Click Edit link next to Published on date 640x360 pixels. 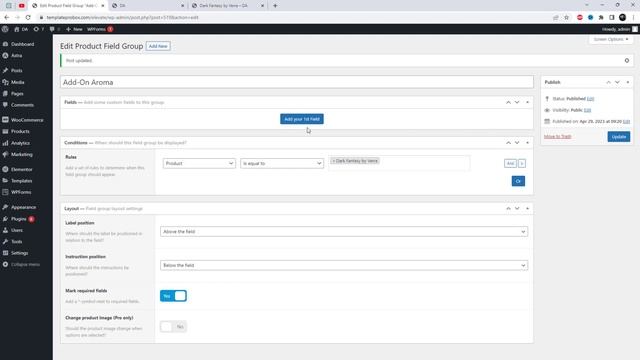(627, 122)
